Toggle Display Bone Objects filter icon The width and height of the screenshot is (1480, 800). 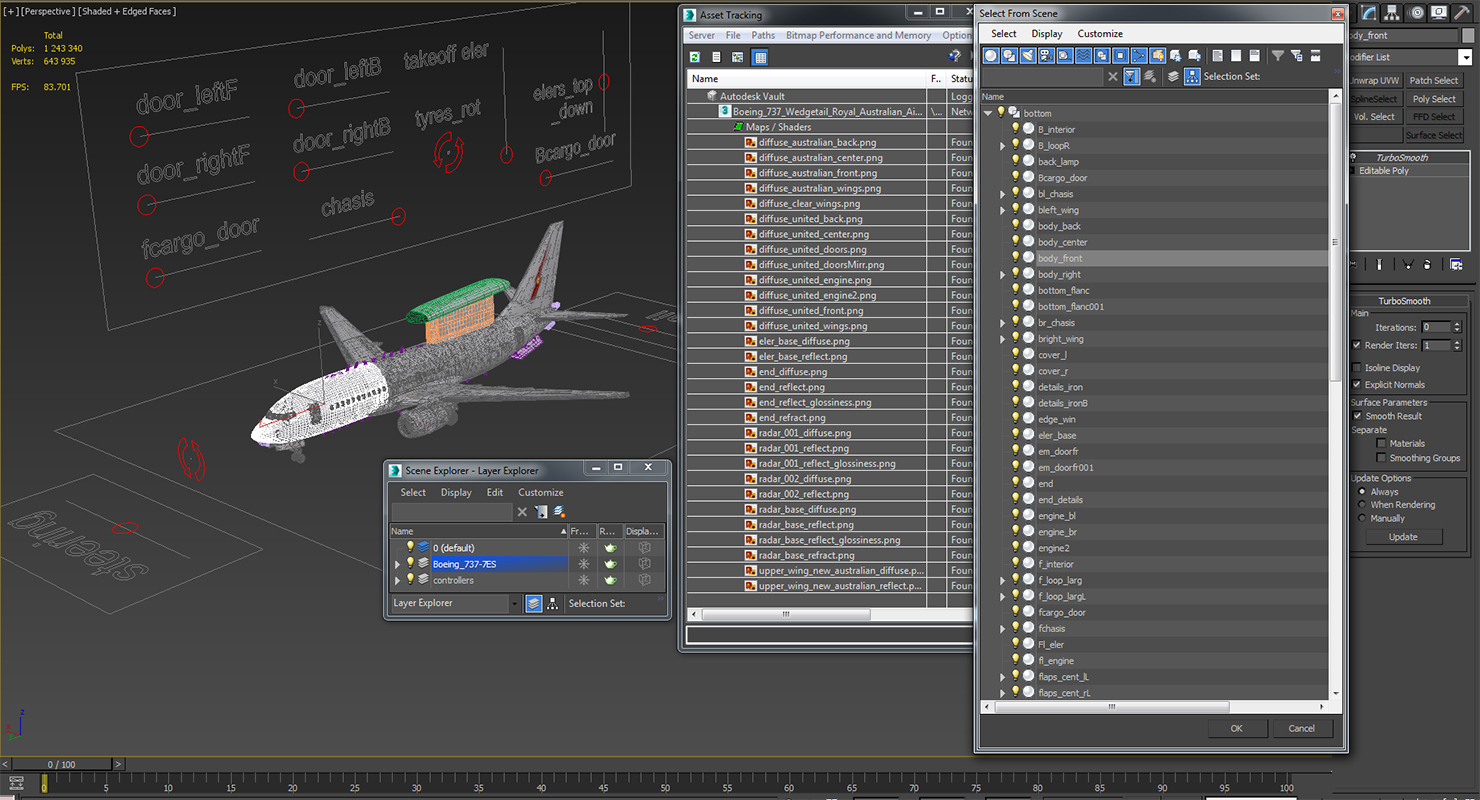pos(1139,56)
